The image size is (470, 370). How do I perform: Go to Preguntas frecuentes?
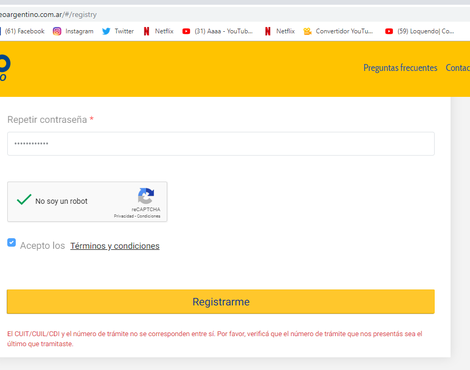click(400, 68)
